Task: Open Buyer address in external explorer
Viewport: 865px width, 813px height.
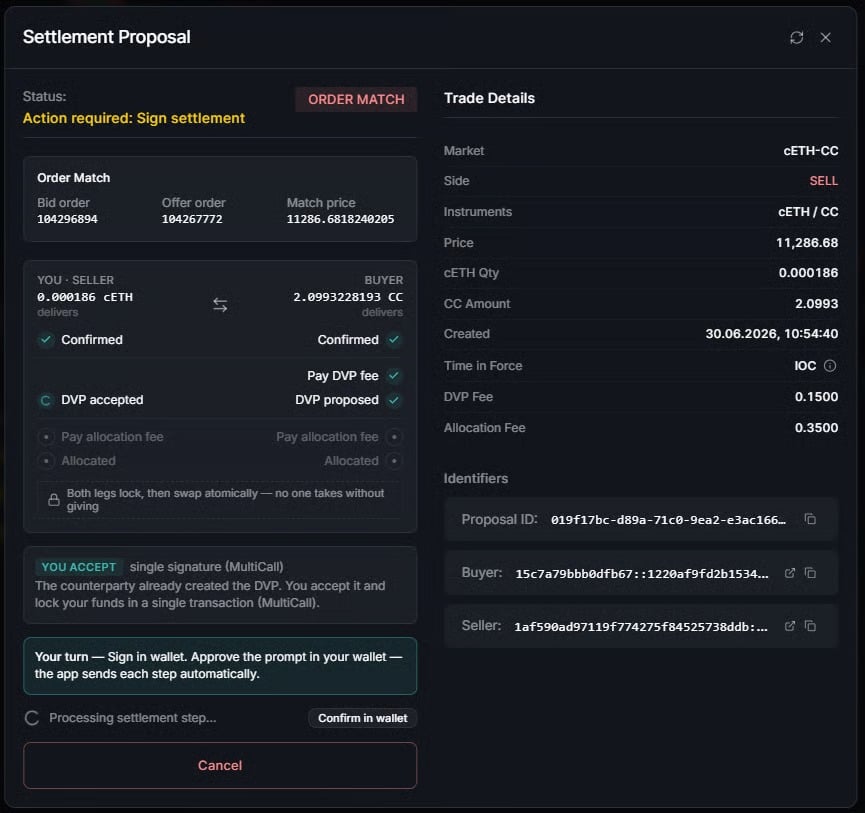Action: point(789,573)
